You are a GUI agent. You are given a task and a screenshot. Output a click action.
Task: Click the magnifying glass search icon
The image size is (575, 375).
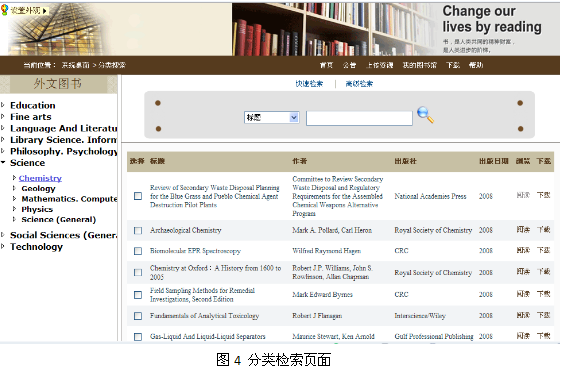(x=425, y=115)
